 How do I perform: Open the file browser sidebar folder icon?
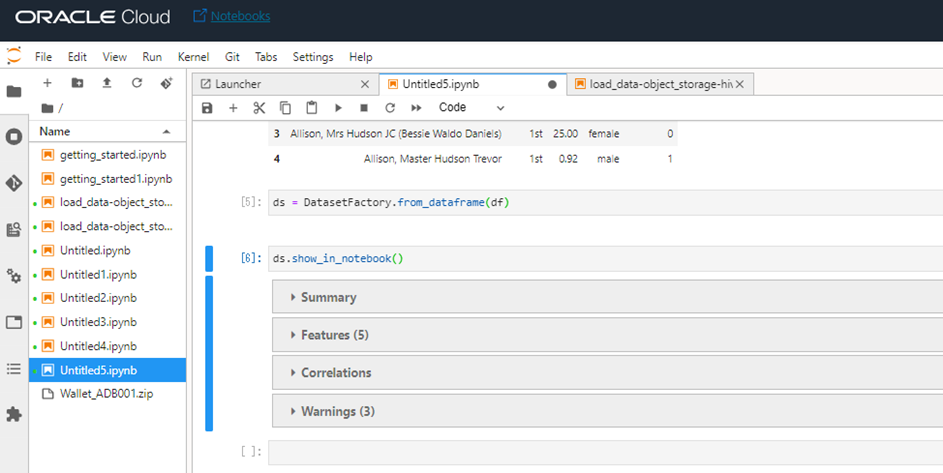pyautogui.click(x=14, y=91)
